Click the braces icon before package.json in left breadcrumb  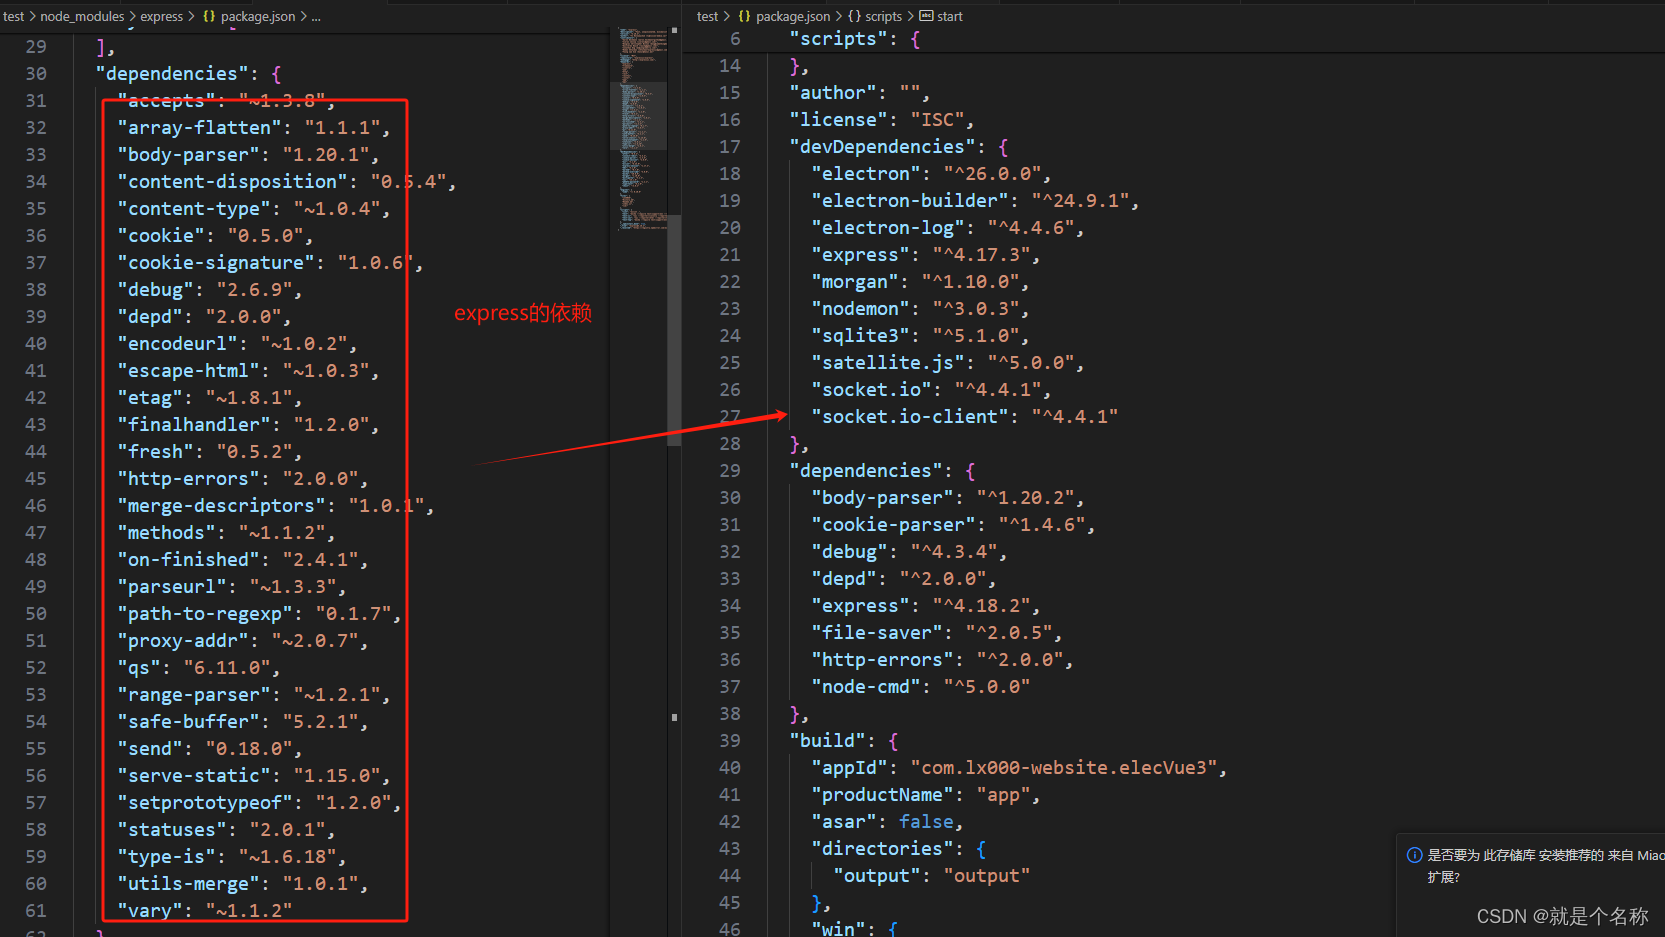(209, 16)
